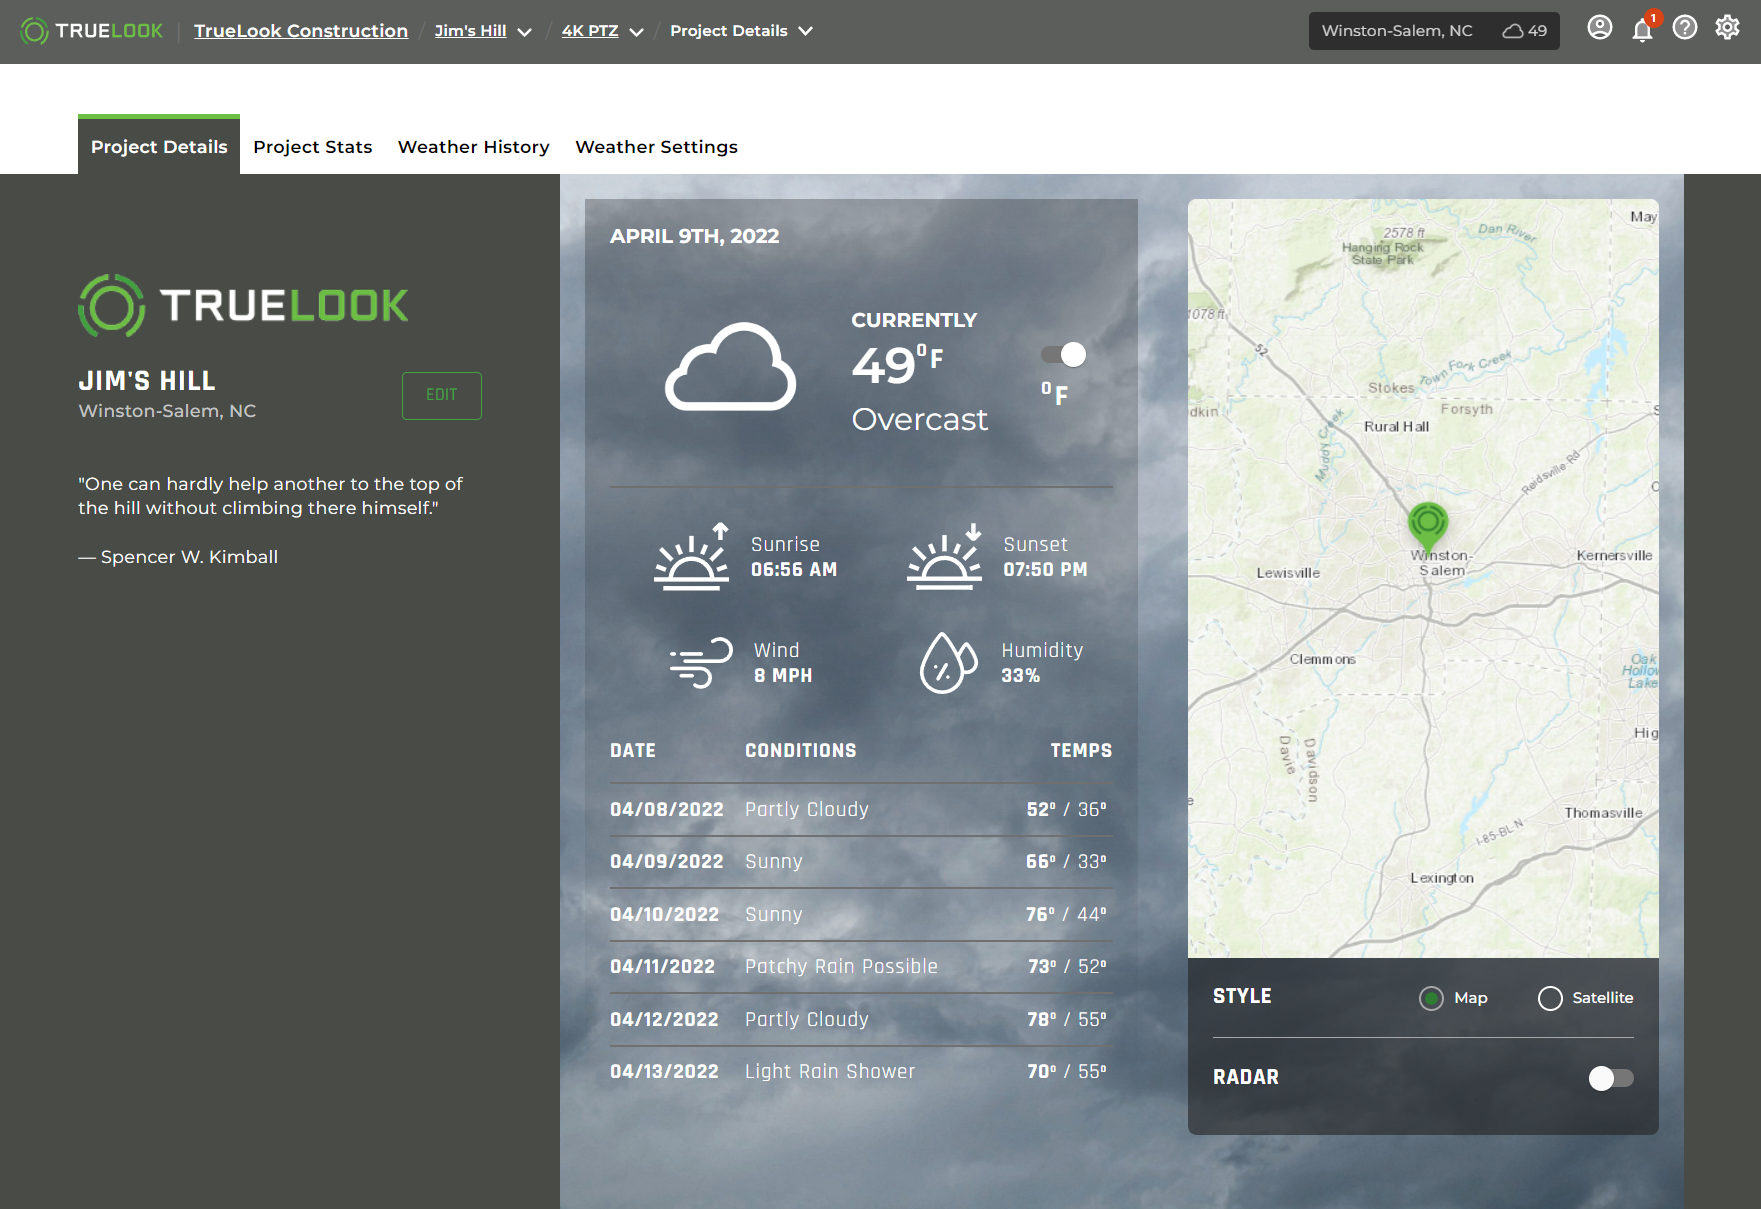
Task: Click the sunrise icon
Action: click(x=692, y=558)
